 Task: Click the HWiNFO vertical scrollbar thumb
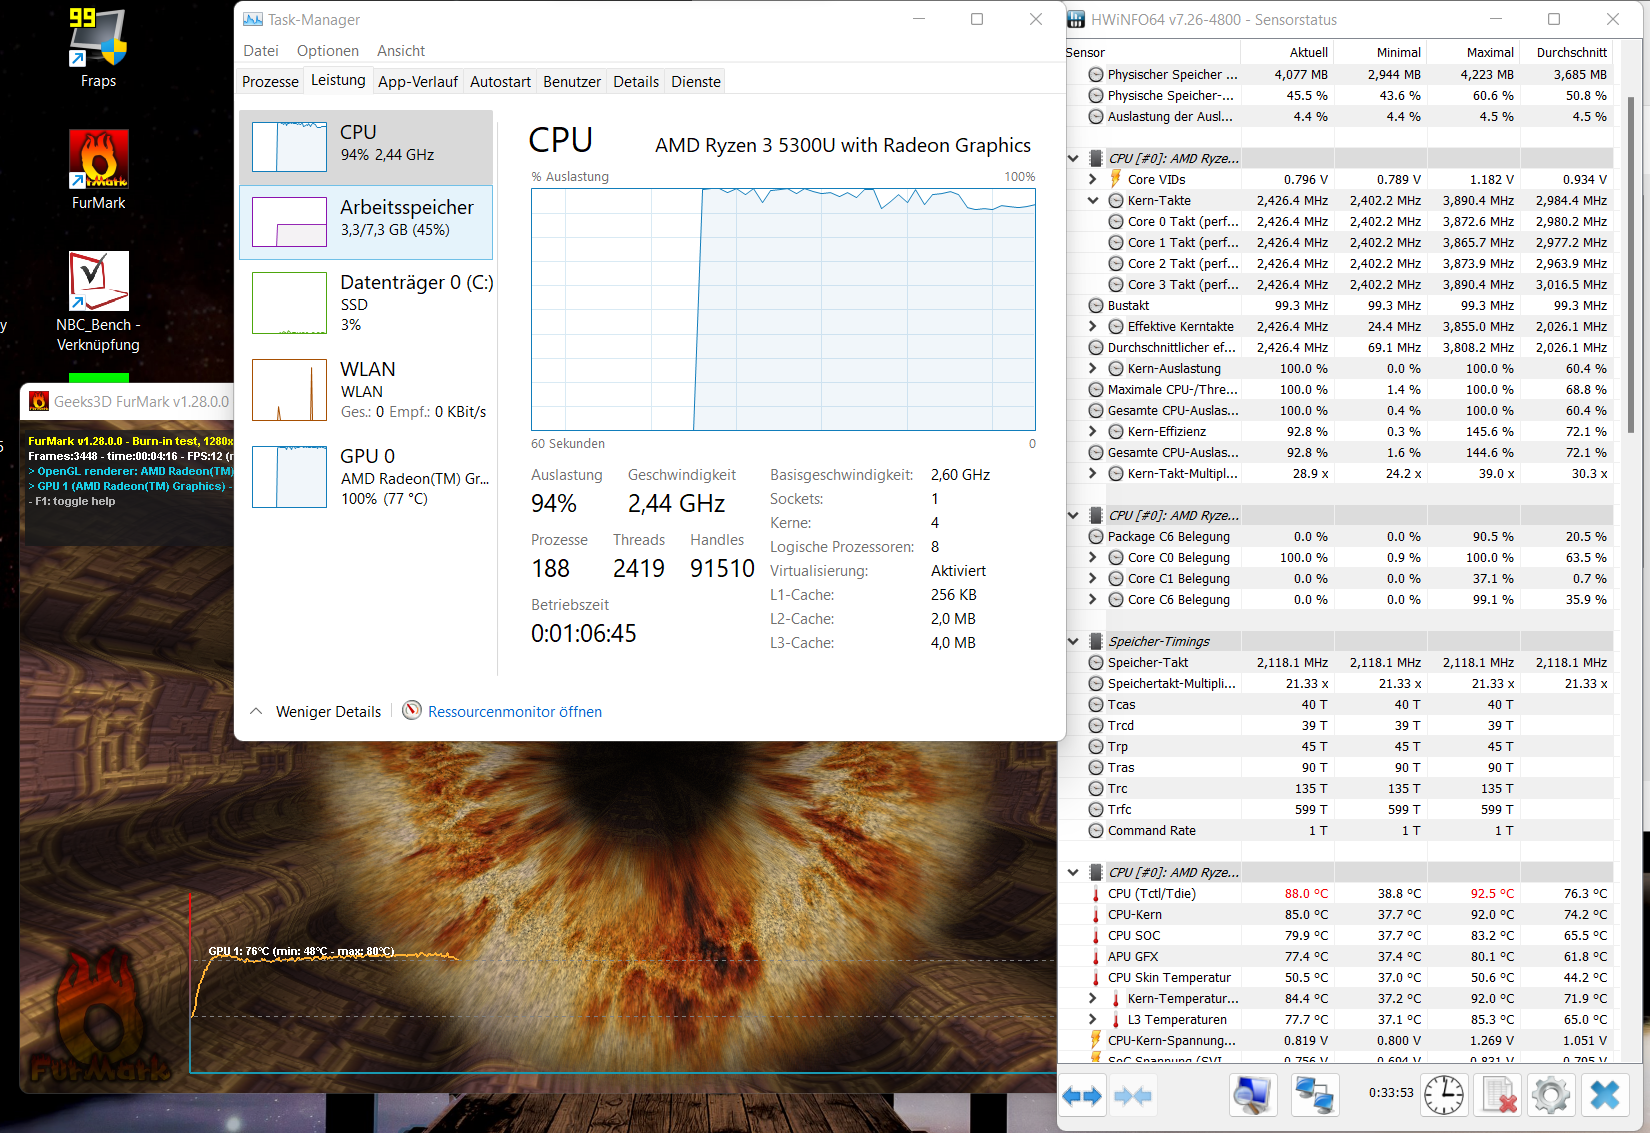pos(1631,264)
